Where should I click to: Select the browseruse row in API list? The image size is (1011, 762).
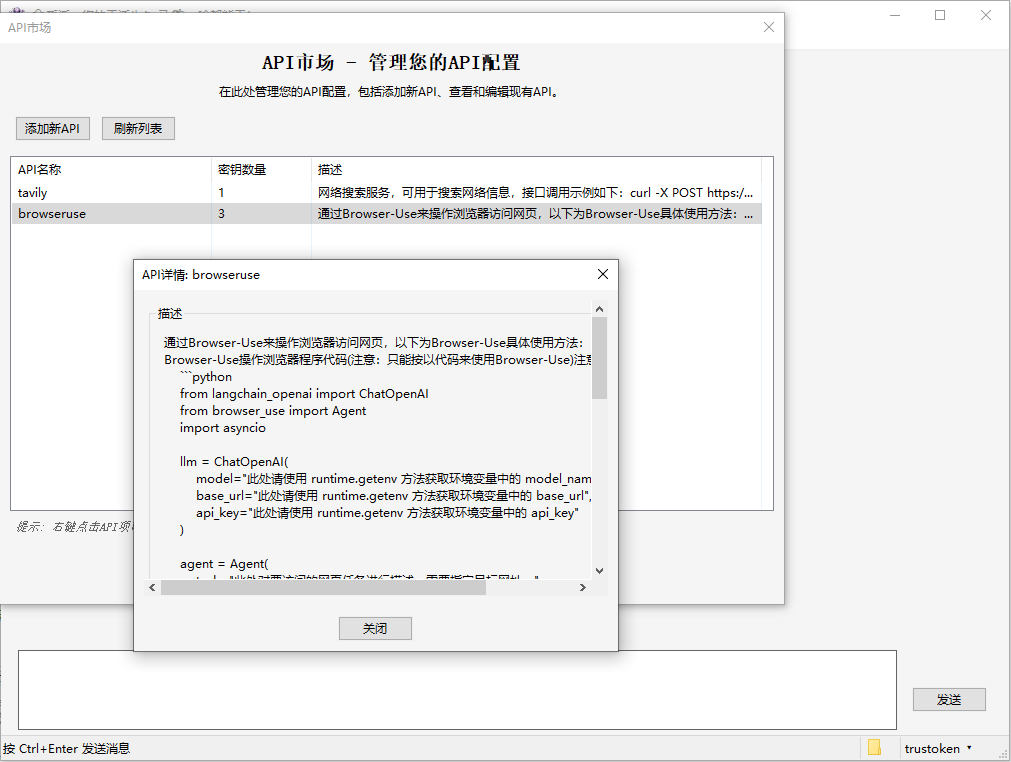tap(386, 213)
